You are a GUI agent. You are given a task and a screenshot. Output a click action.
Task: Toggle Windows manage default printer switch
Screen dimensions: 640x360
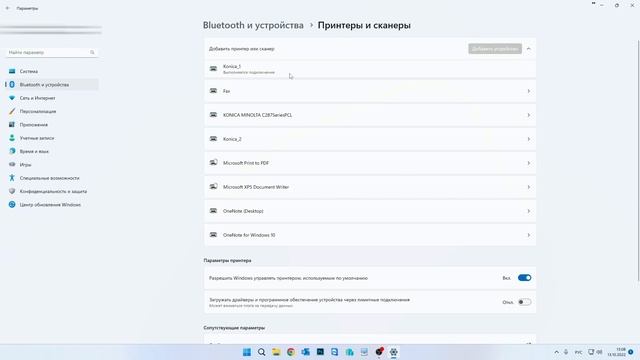click(524, 278)
